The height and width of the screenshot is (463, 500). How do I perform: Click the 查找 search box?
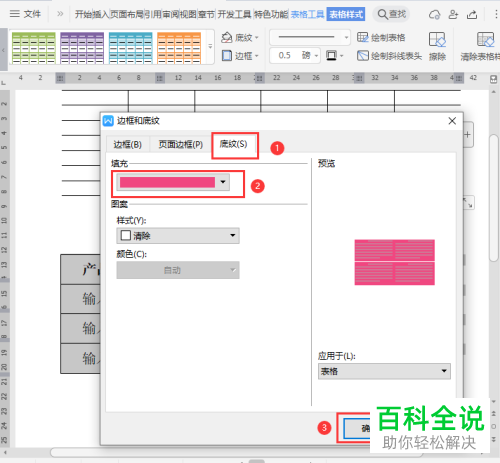pyautogui.click(x=391, y=14)
